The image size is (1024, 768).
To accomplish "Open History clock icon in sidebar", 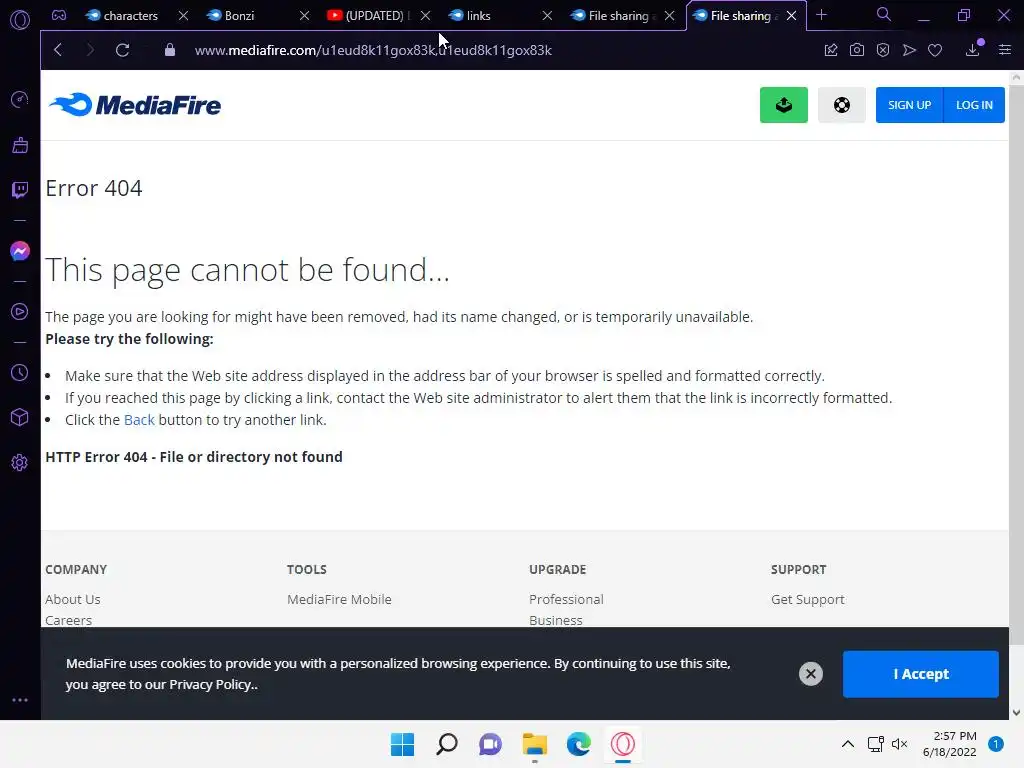I will [20, 372].
